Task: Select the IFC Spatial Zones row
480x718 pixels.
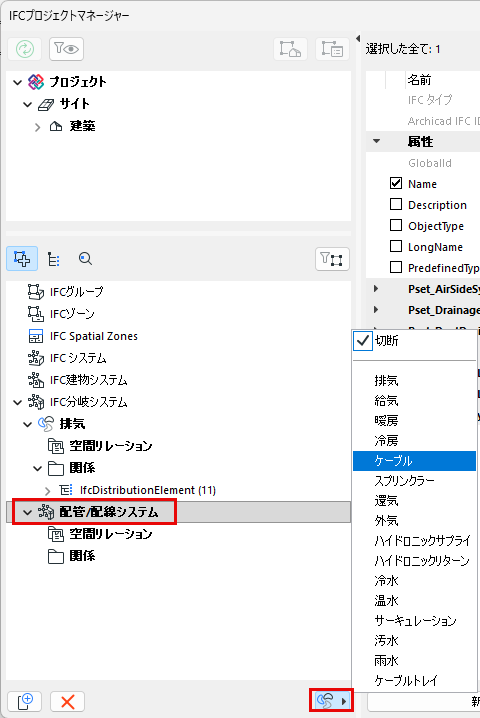Action: [179, 336]
